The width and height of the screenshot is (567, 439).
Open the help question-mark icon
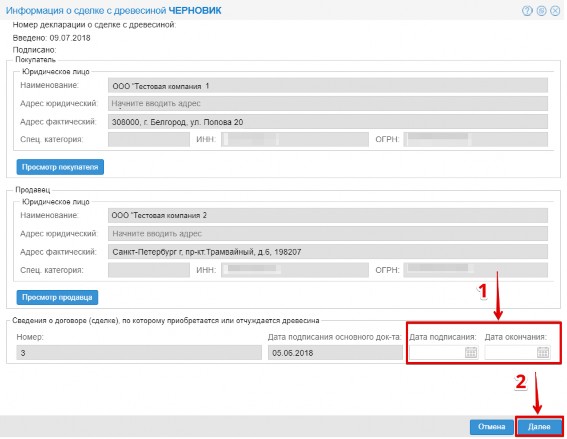pyautogui.click(x=527, y=11)
